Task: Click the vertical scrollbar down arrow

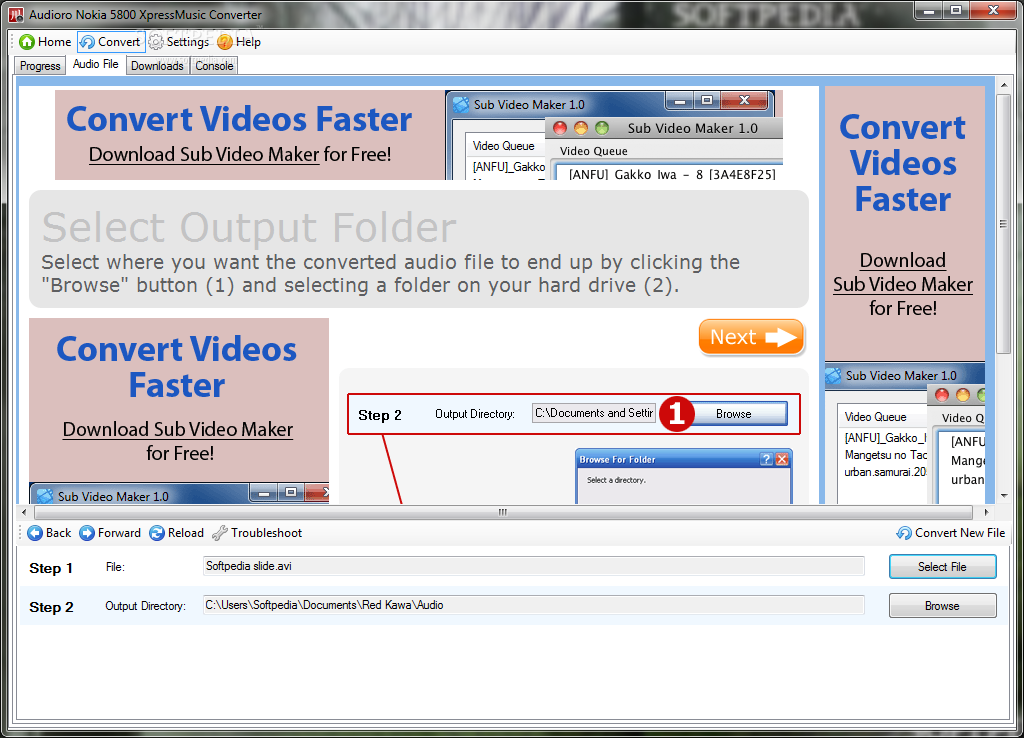Action: pyautogui.click(x=1003, y=496)
